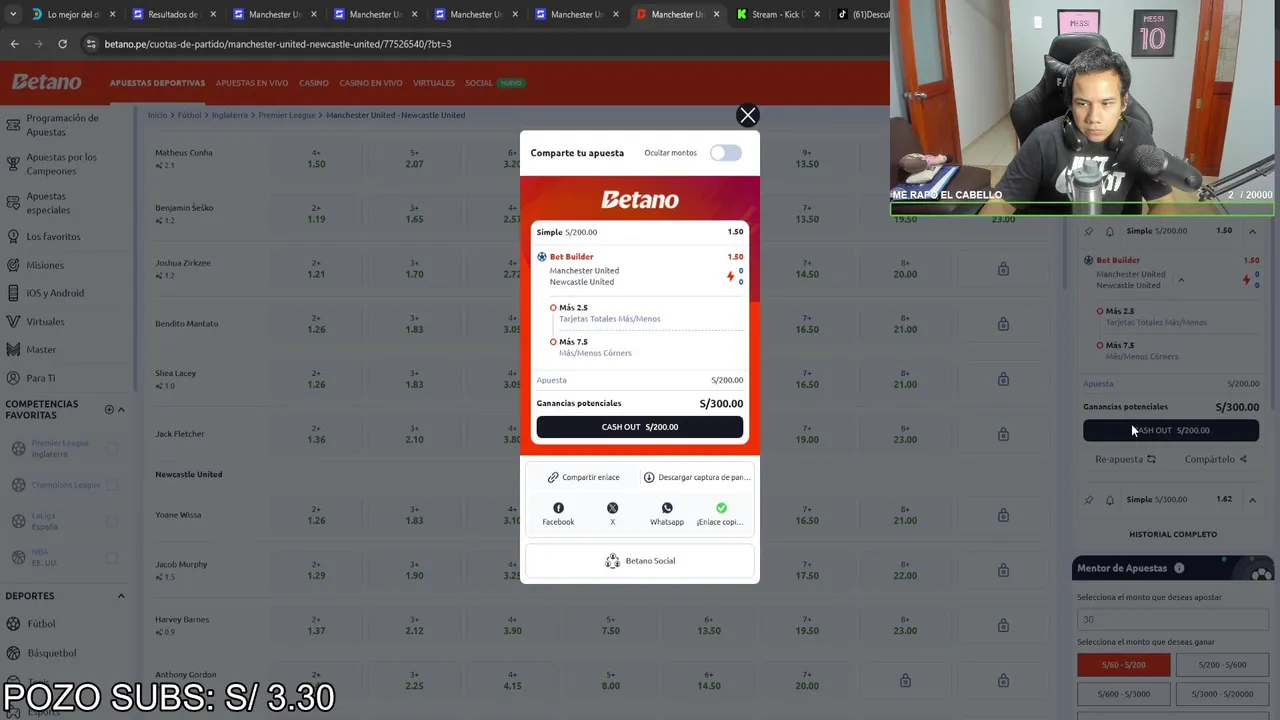Toggle Premier League Inglaterra checkbox

(112, 449)
